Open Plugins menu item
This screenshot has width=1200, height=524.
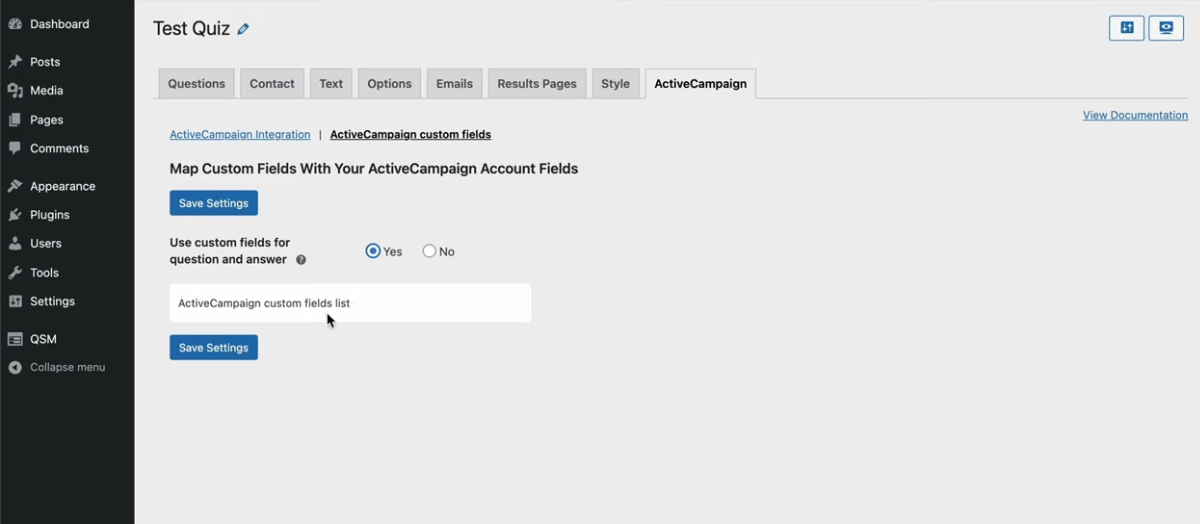click(50, 215)
